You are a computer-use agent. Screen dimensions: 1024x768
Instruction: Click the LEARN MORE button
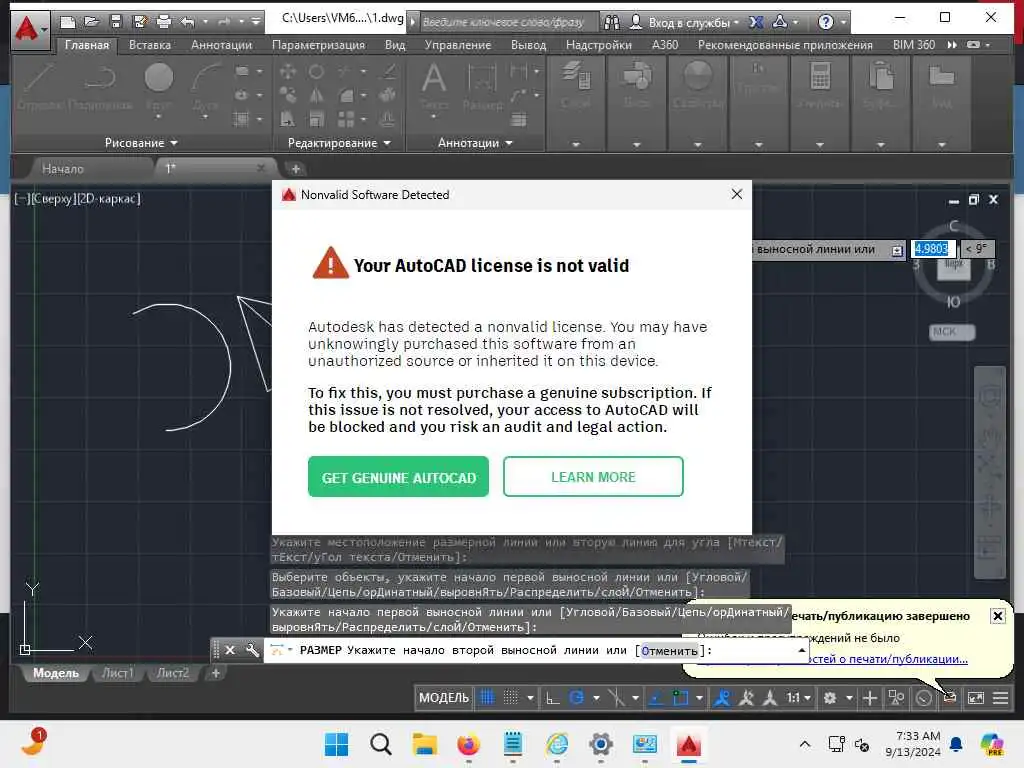[x=593, y=477]
